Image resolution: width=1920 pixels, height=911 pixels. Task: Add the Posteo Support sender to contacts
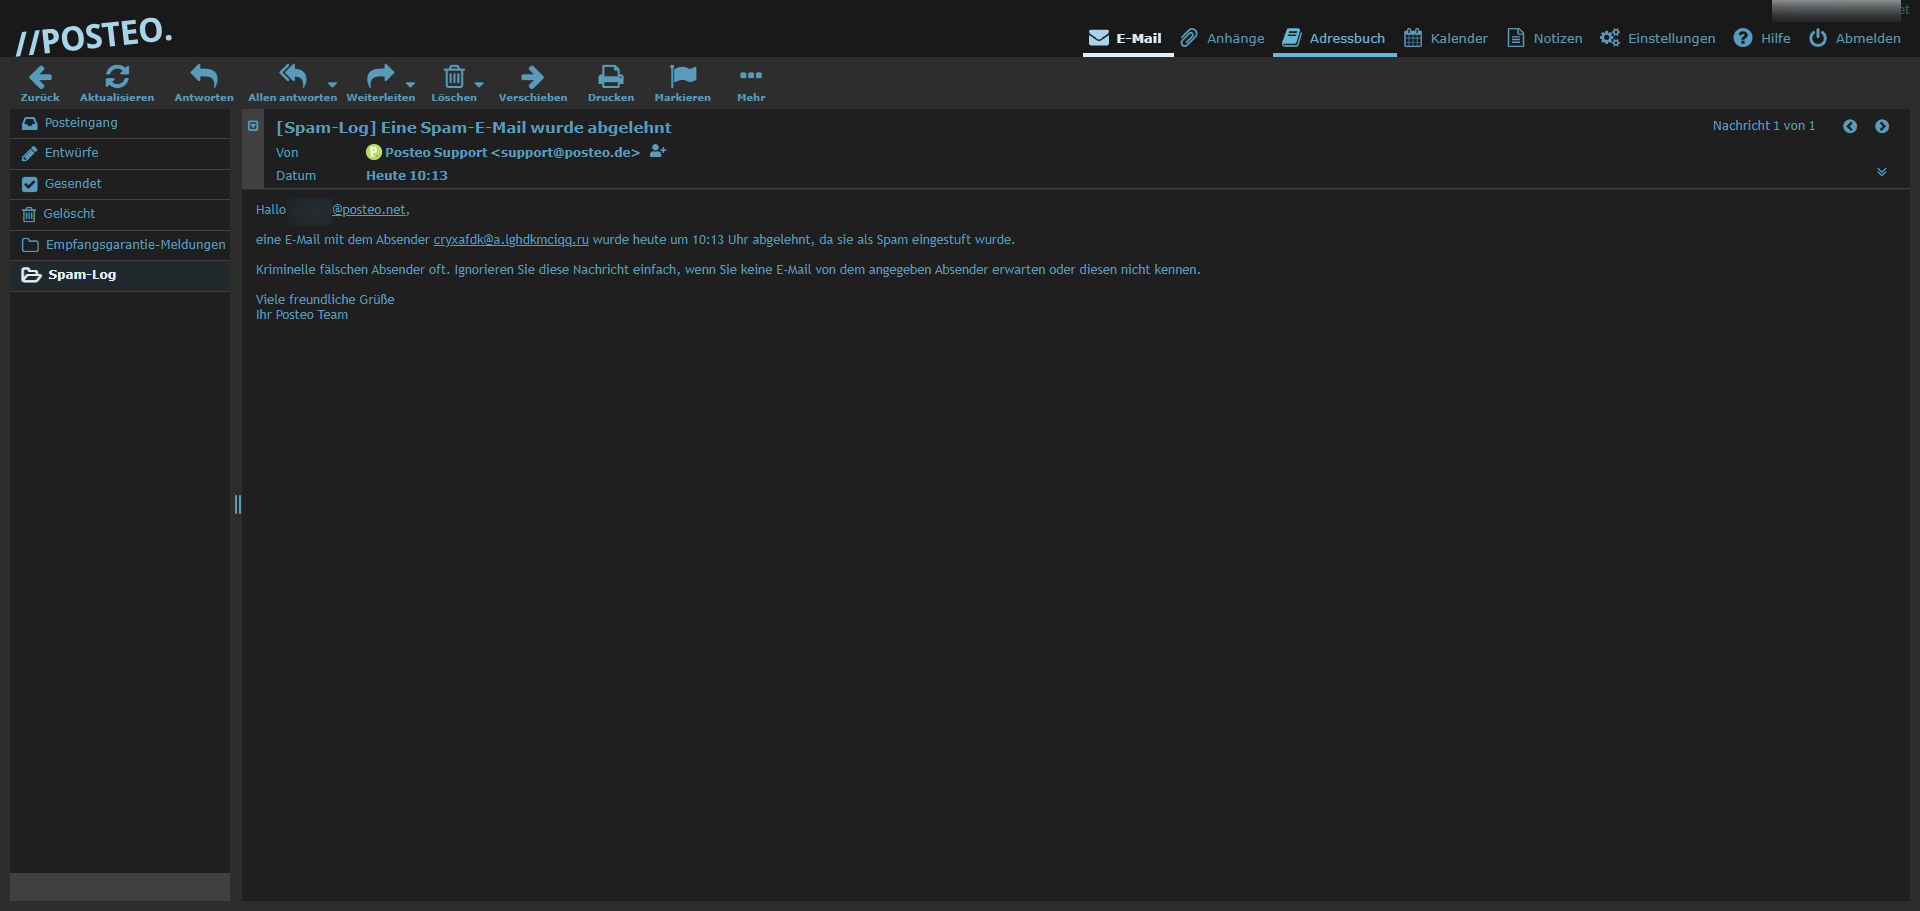[657, 152]
